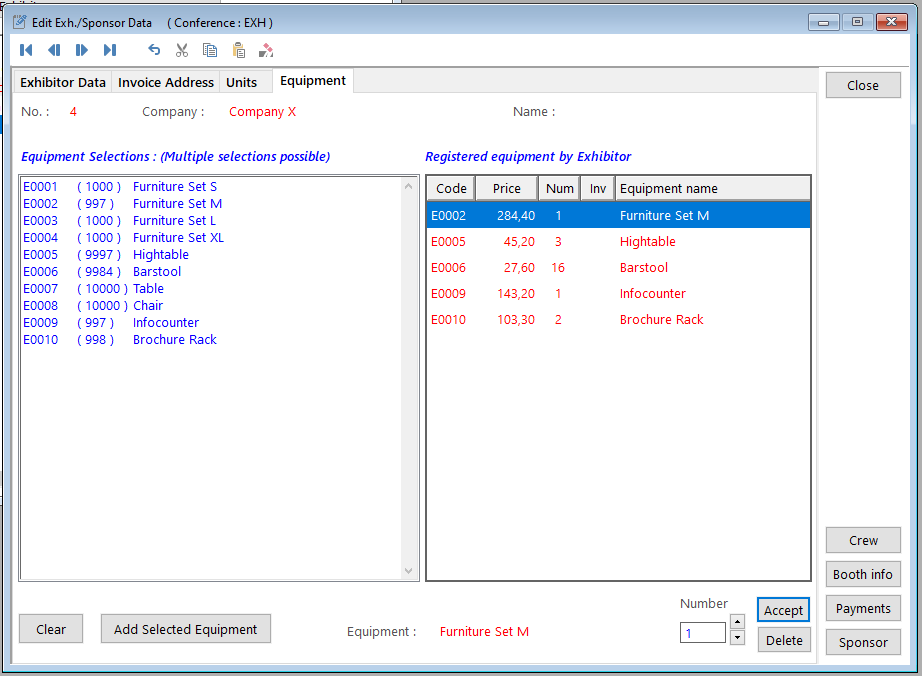Go to the first record
Image resolution: width=922 pixels, height=676 pixels.
[x=26, y=50]
